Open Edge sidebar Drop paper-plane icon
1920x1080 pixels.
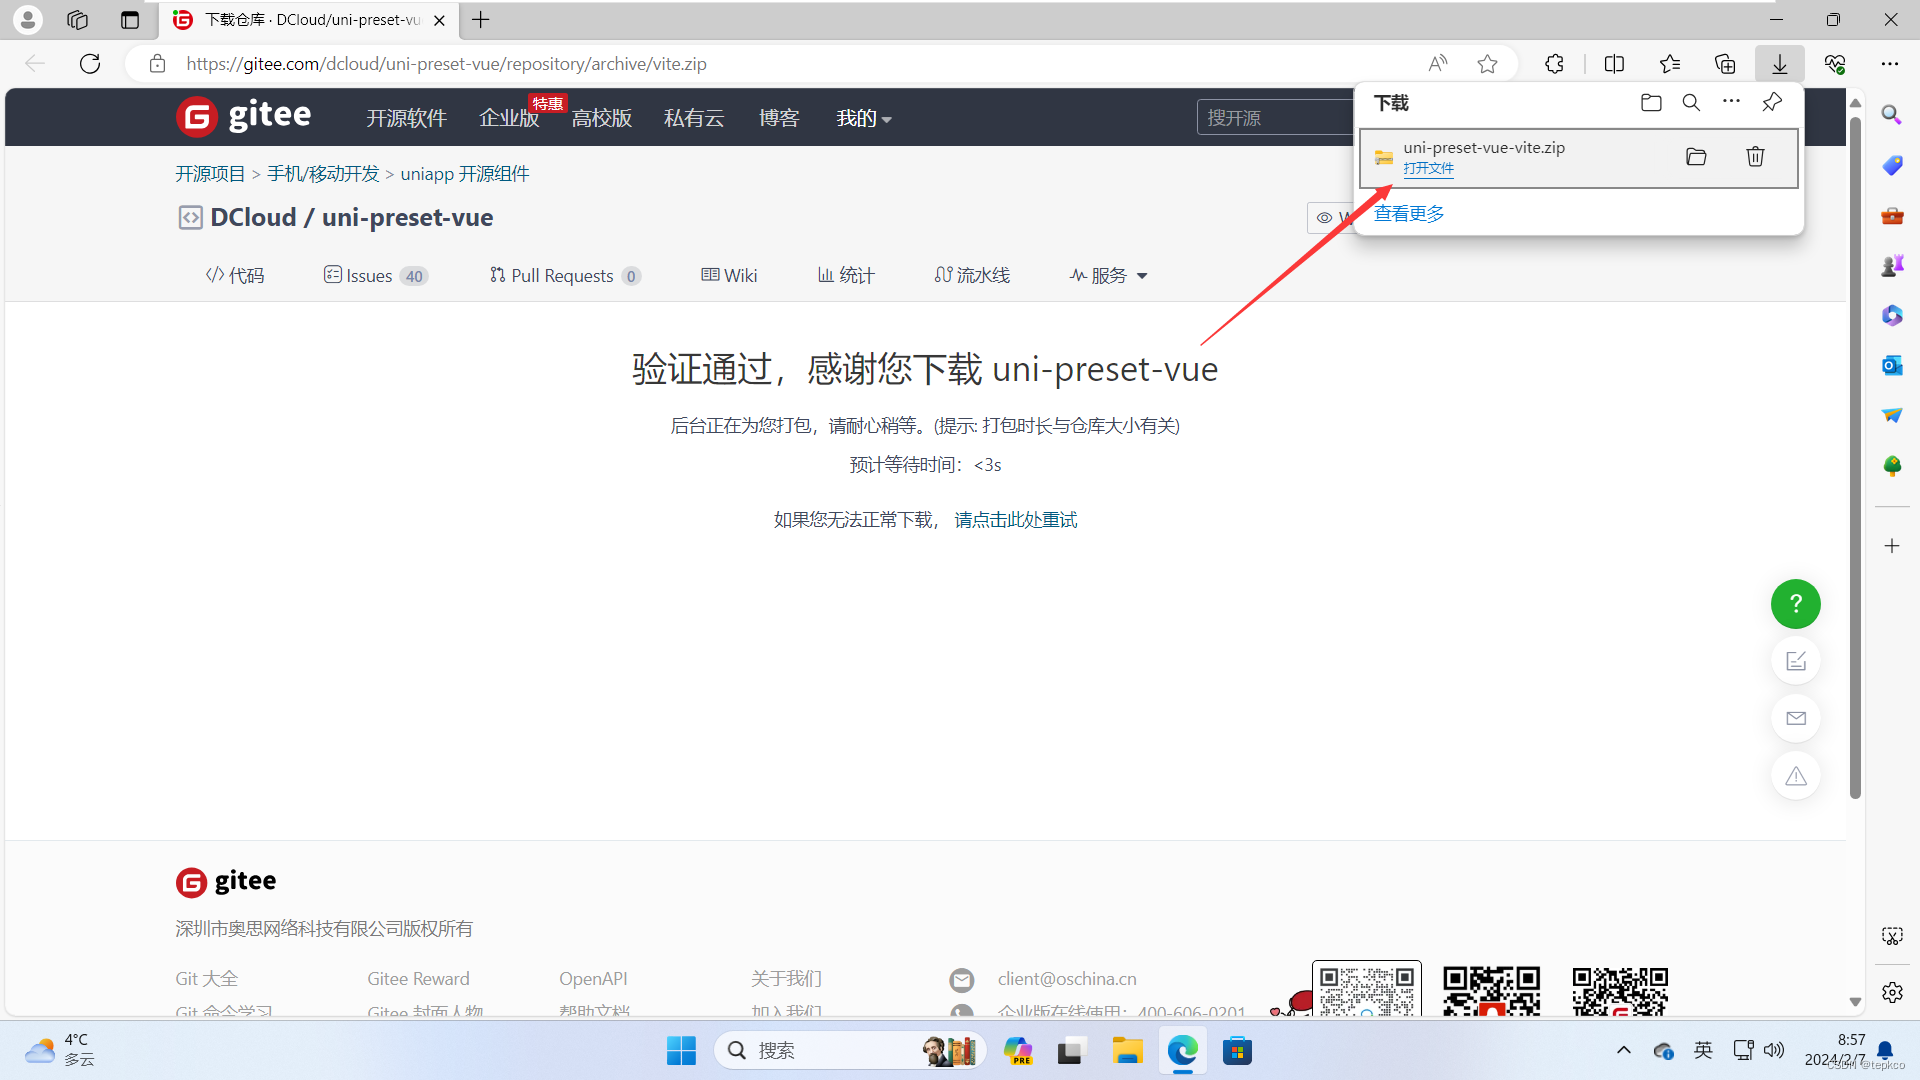tap(1892, 415)
